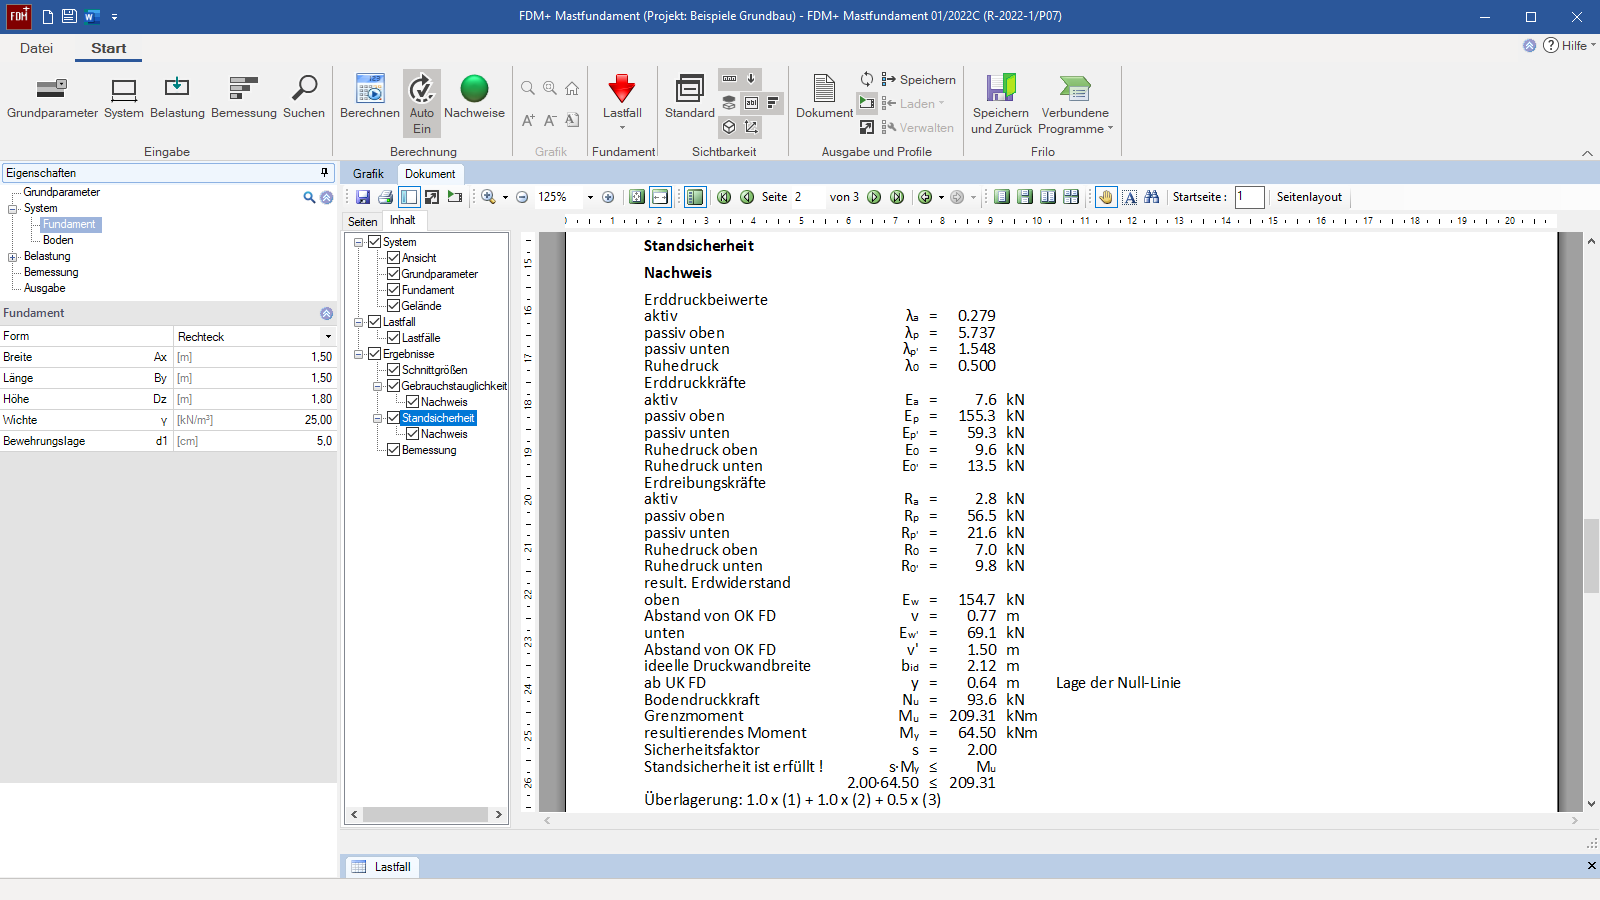Run the Berechnen calculation

click(370, 98)
